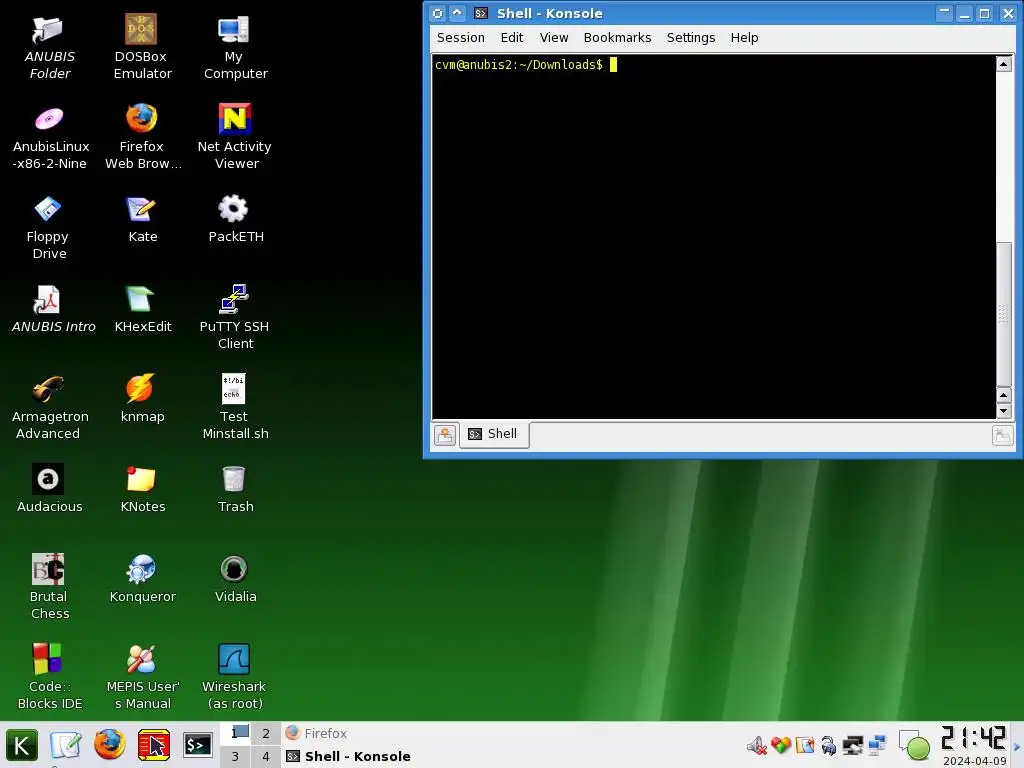Viewport: 1024px width, 768px height.
Task: Select the Shell session tab
Action: pos(494,434)
